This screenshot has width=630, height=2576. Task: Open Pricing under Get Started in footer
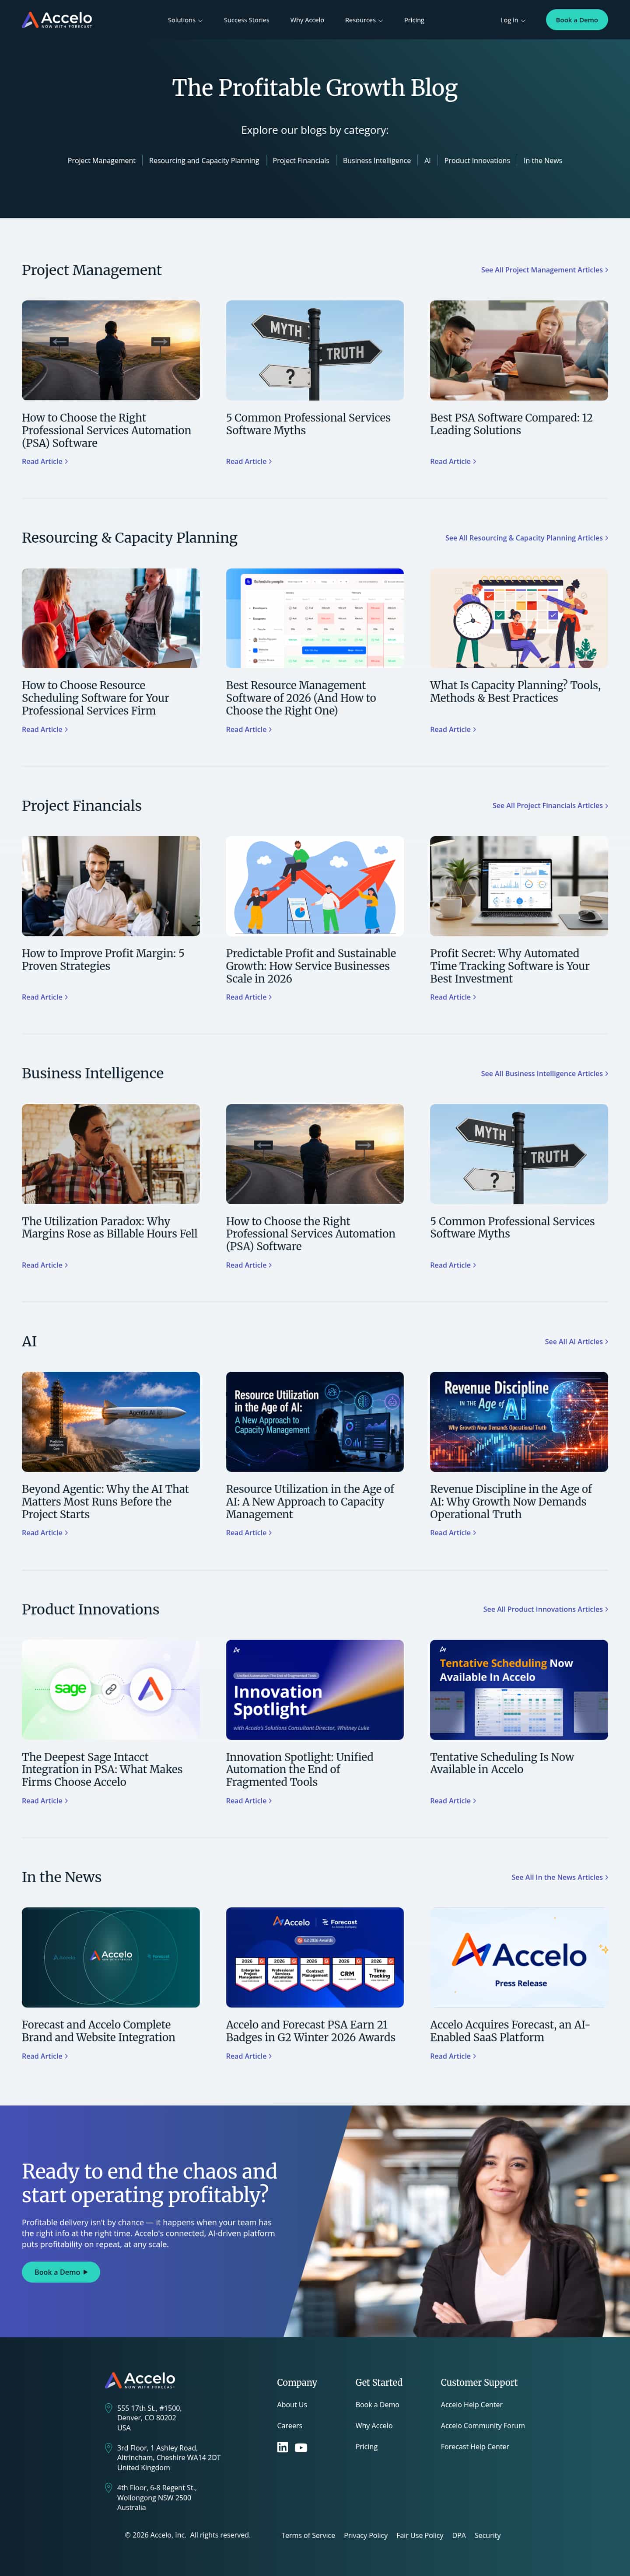point(367,2447)
